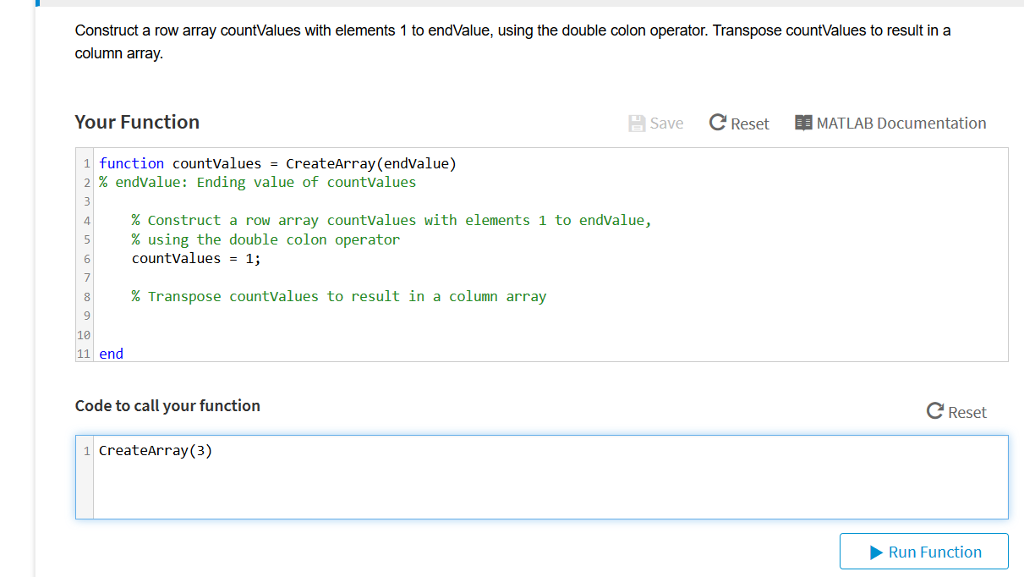The height and width of the screenshot is (577, 1024).
Task: Click Reset above the CreateArray(3) editor
Action: tap(955, 411)
